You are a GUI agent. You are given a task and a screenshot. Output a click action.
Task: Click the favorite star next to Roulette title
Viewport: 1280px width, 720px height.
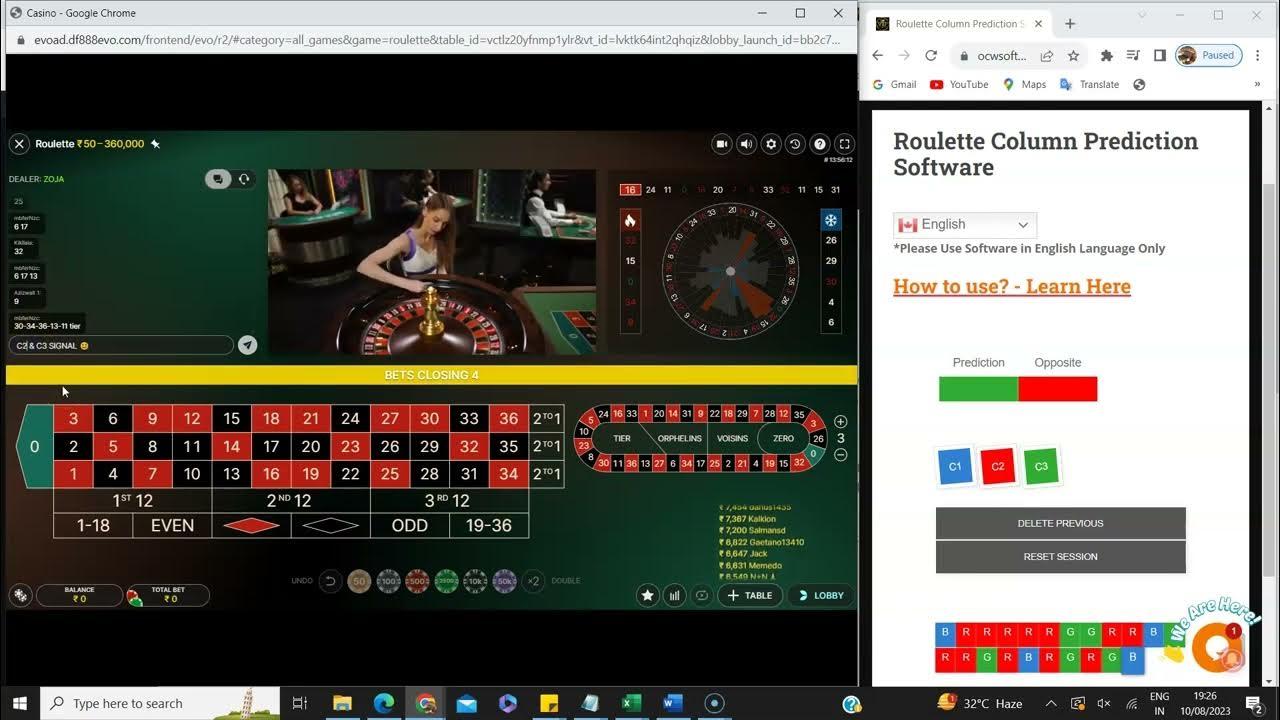[155, 144]
